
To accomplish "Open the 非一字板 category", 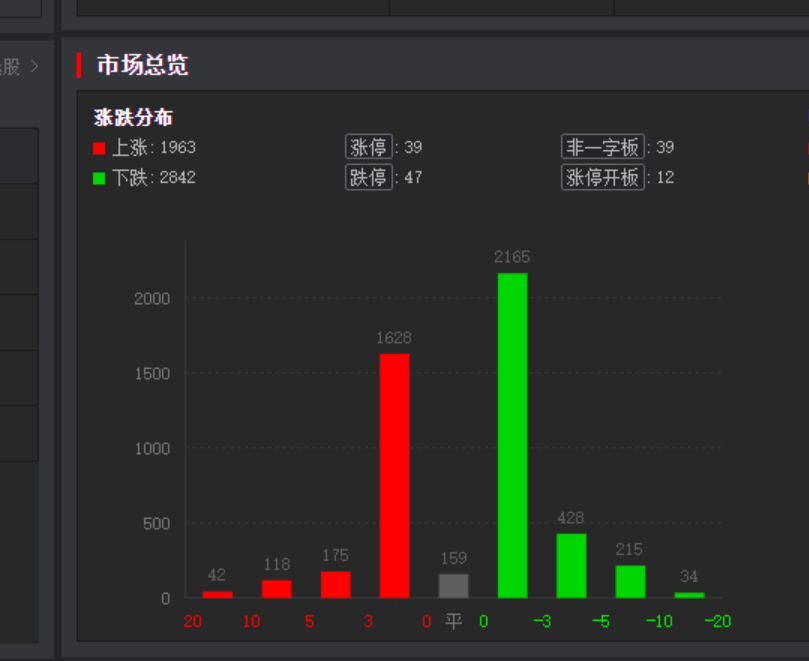I will 604,147.
